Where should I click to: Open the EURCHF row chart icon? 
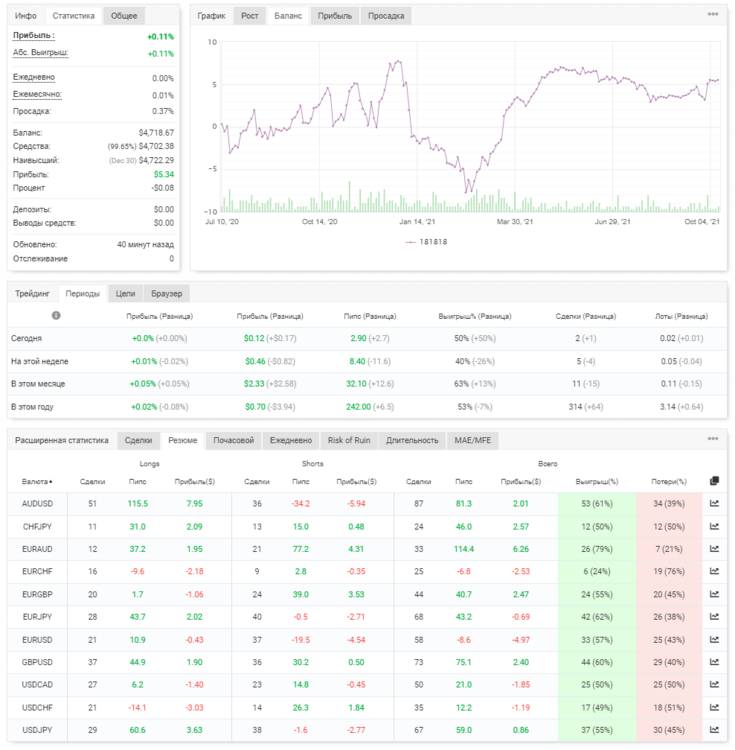[714, 571]
